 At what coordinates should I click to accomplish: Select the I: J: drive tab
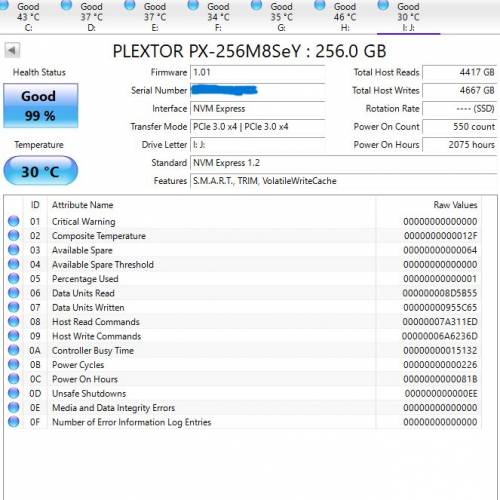click(408, 16)
